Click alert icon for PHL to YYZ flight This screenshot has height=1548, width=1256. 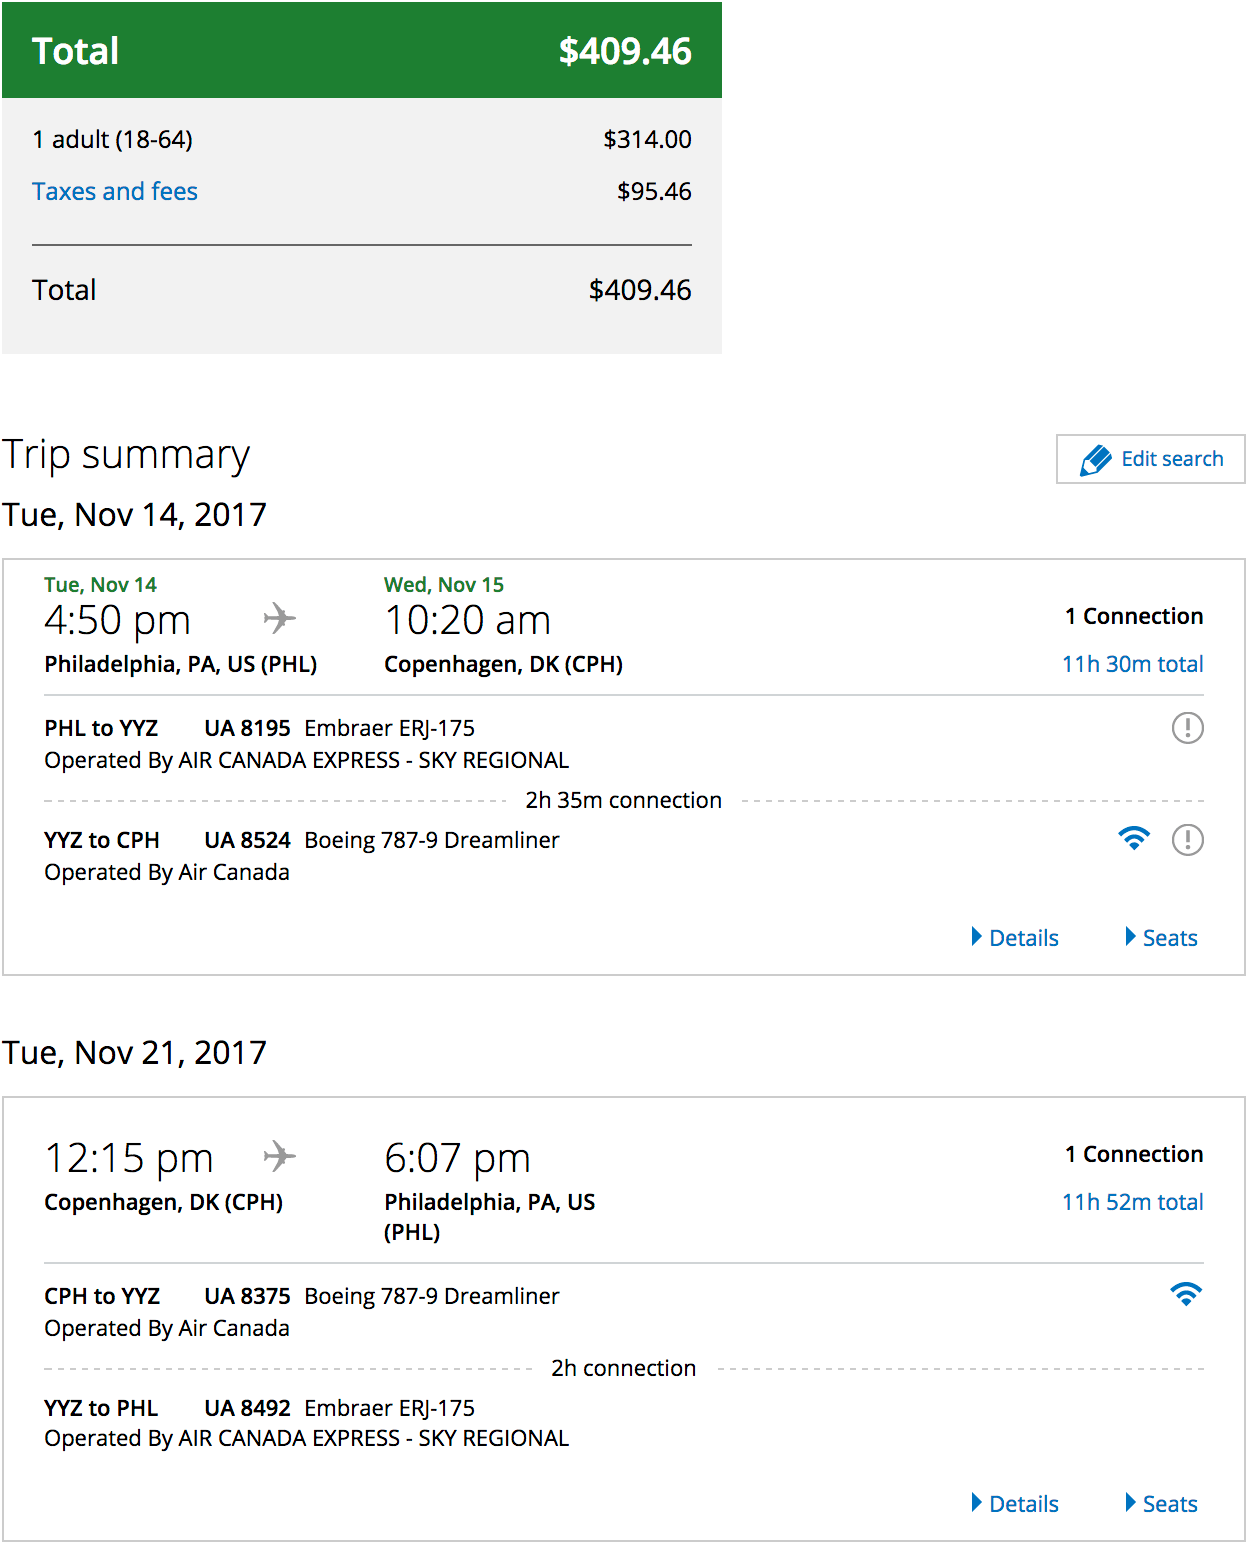click(1187, 728)
